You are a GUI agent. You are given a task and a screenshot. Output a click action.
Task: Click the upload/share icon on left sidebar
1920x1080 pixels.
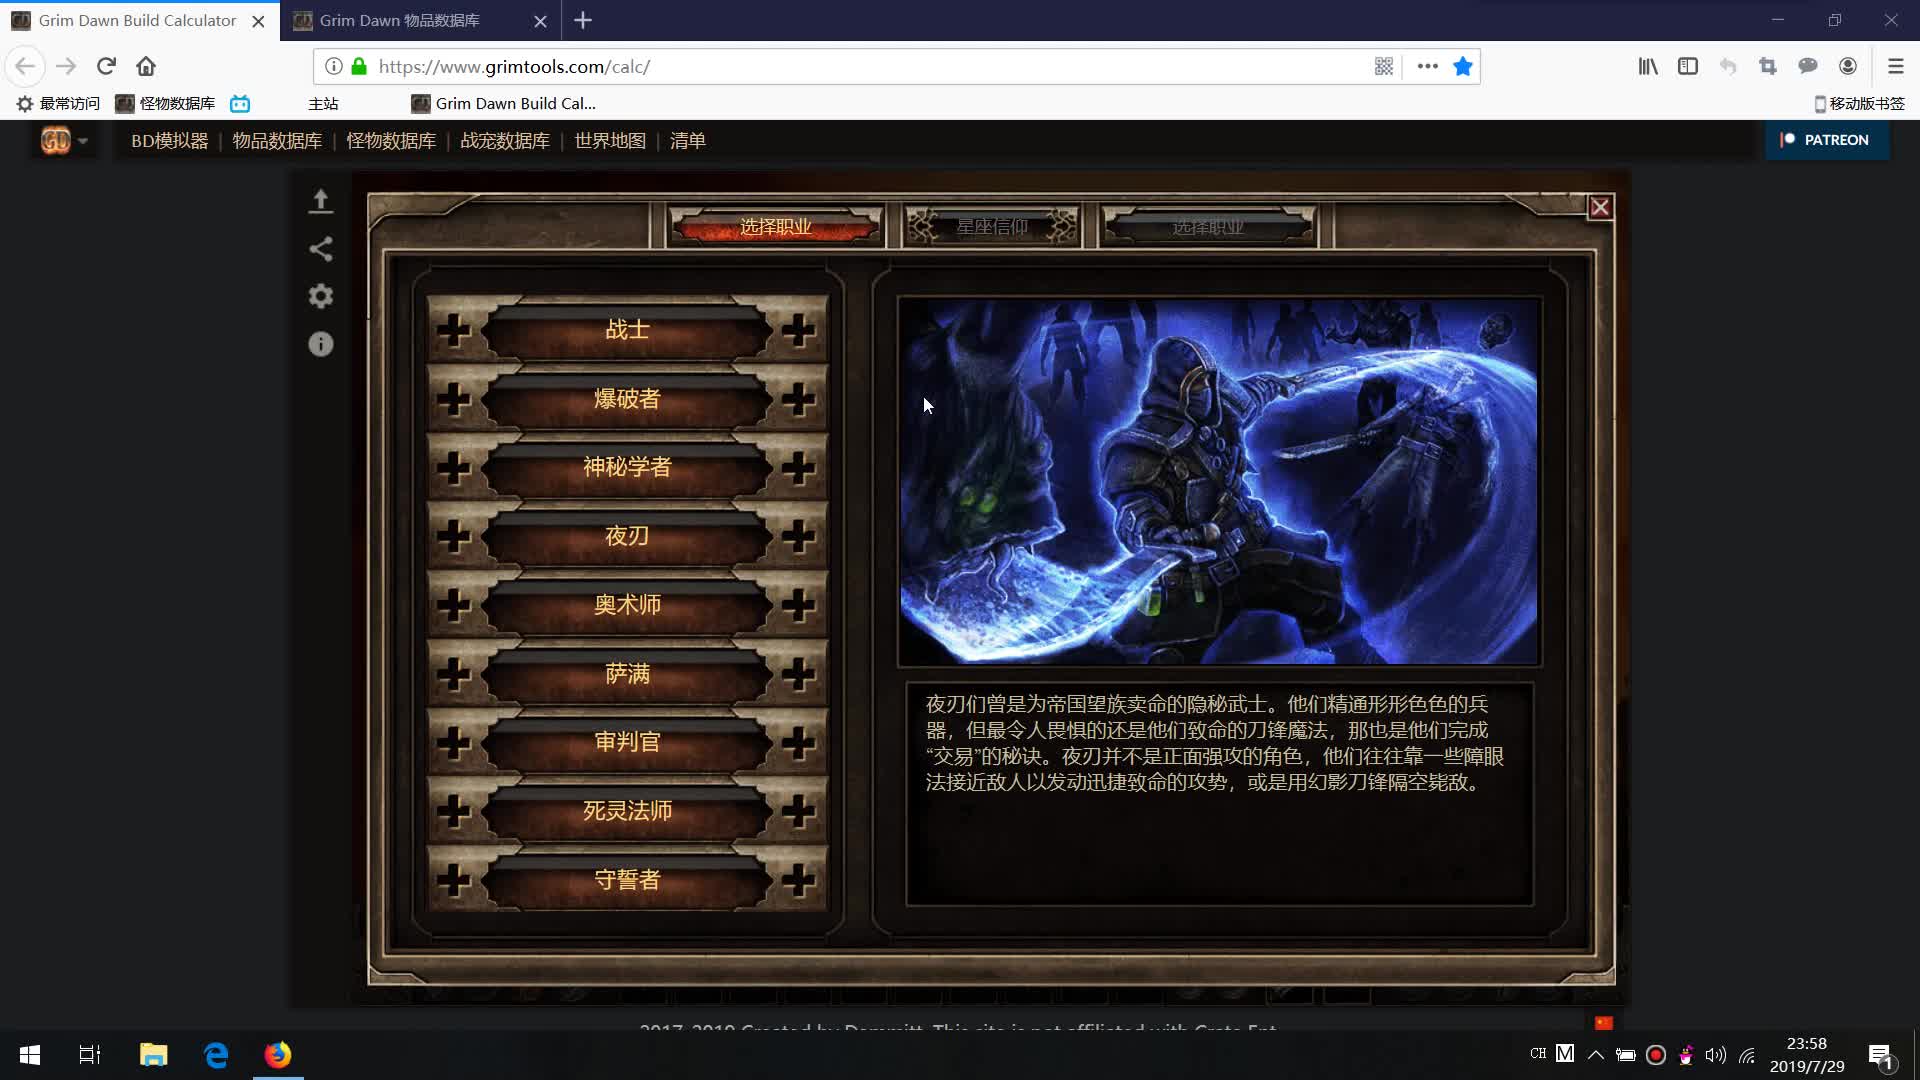pyautogui.click(x=320, y=199)
